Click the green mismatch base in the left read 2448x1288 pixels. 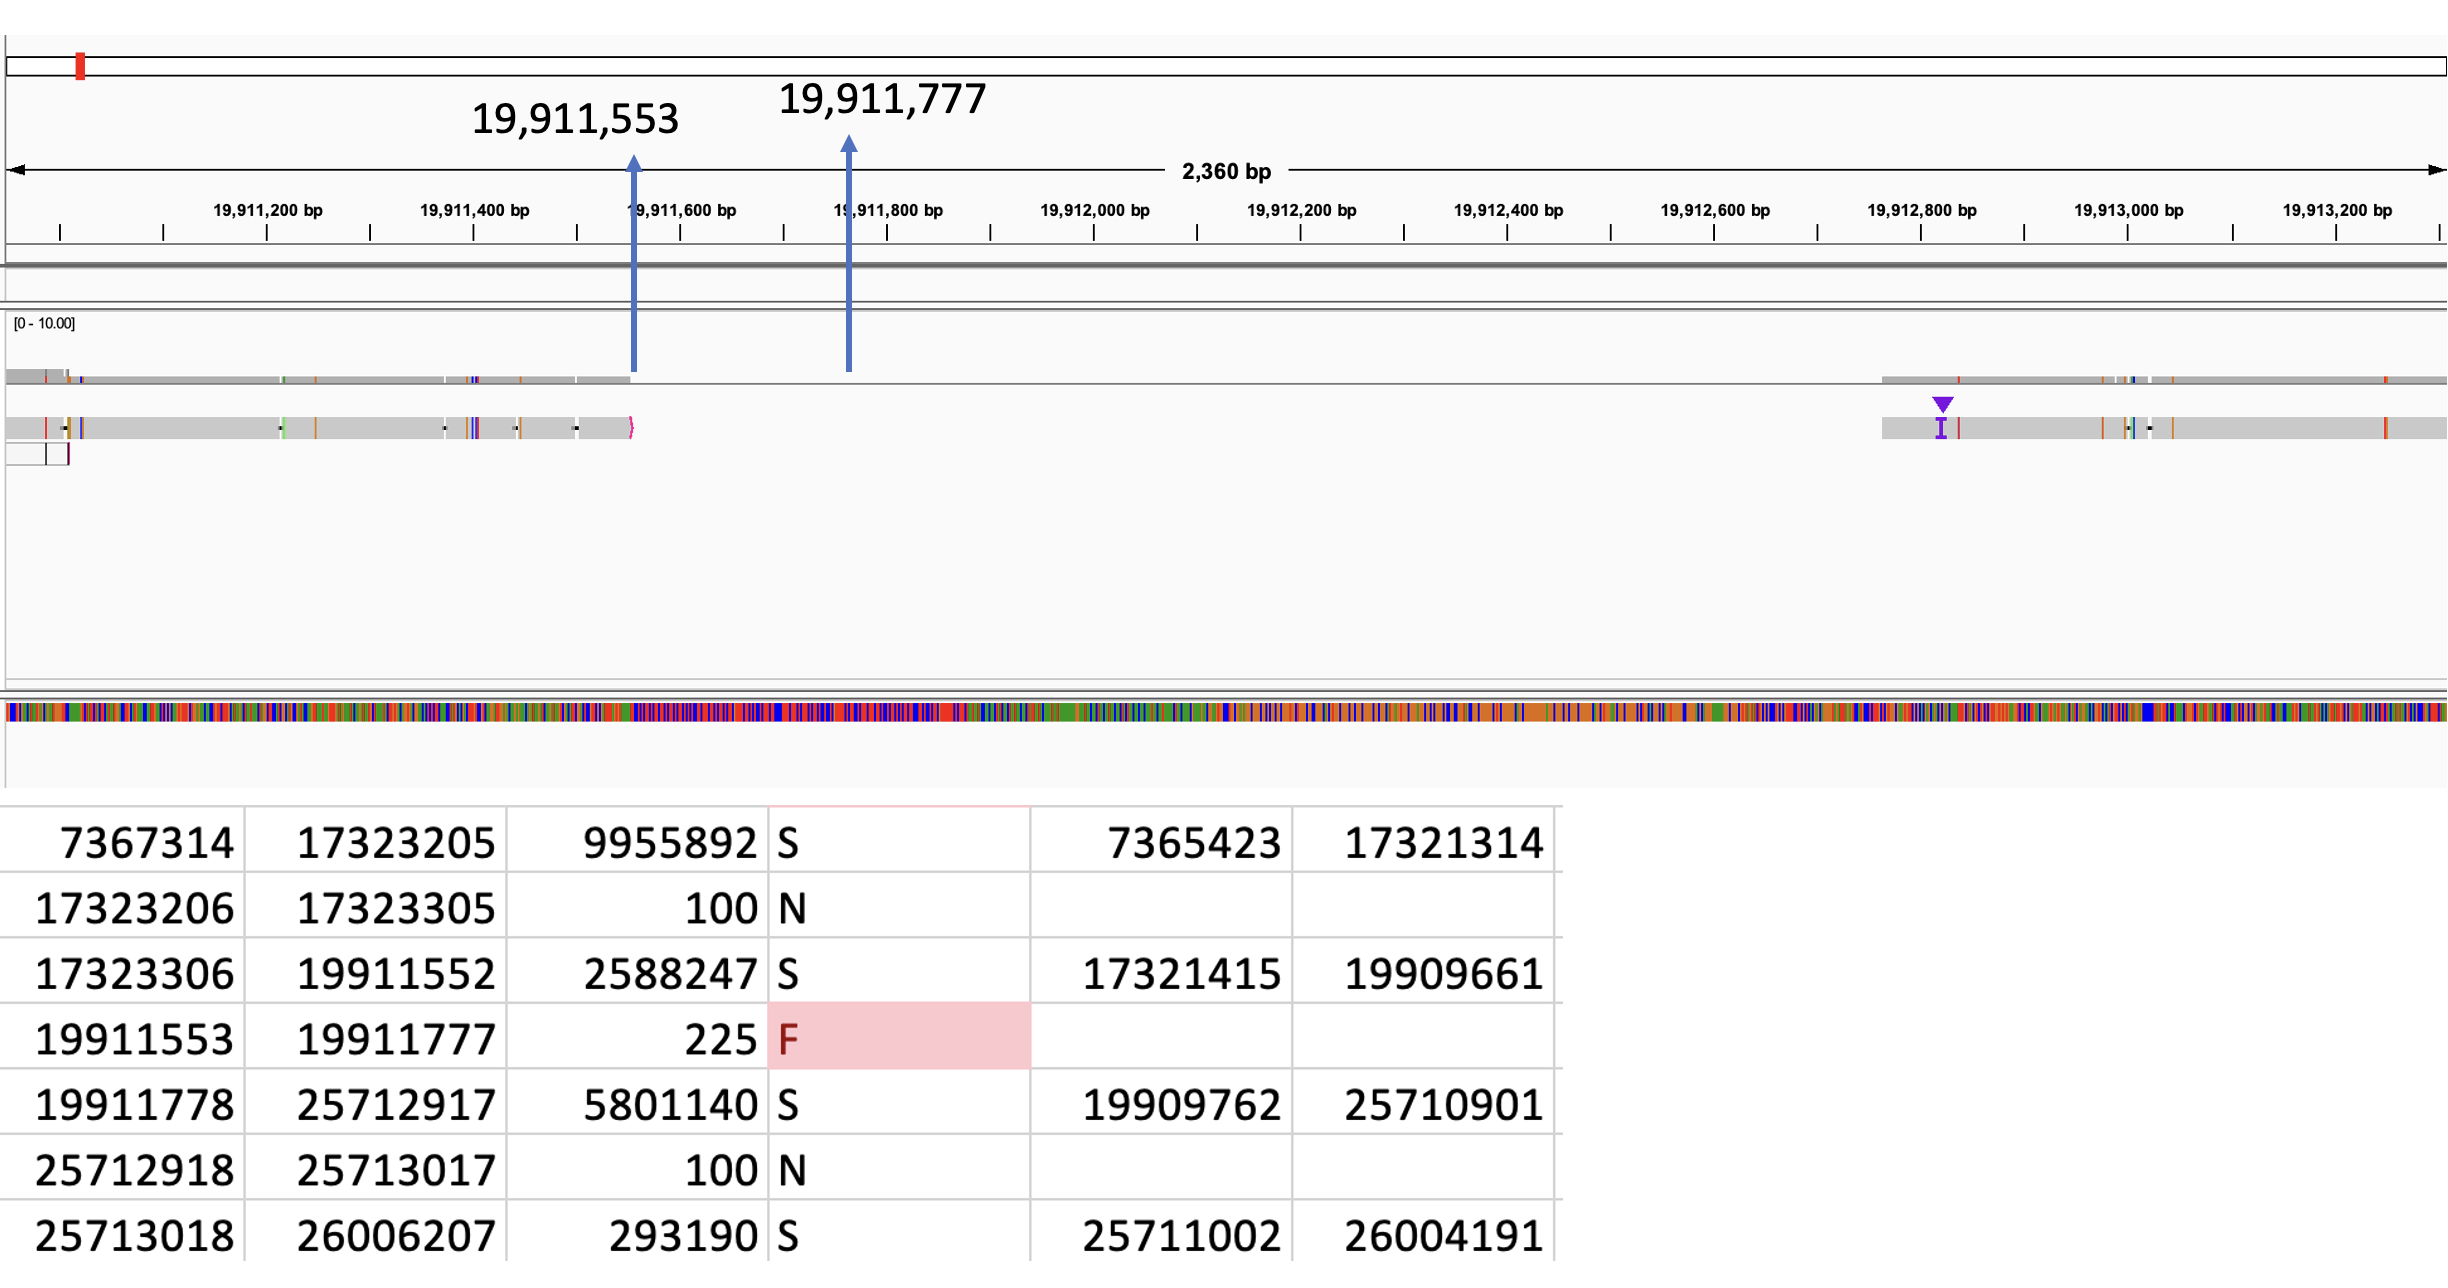283,427
